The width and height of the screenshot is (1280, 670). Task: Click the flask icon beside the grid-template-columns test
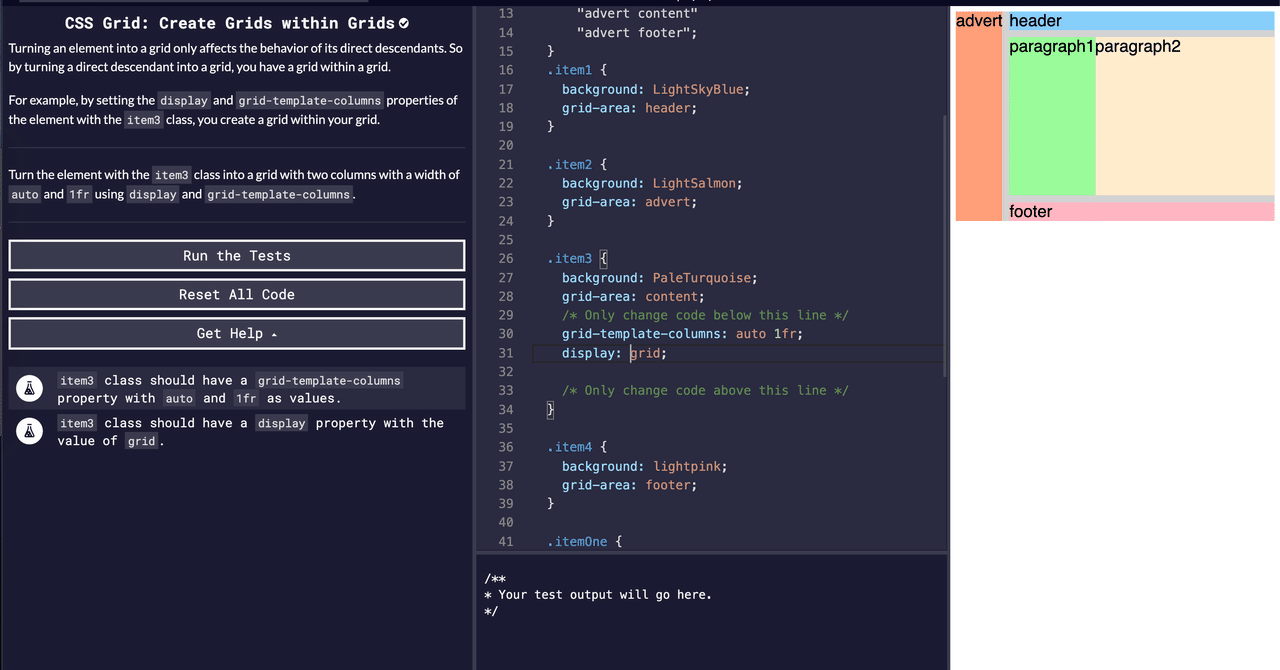[29, 388]
